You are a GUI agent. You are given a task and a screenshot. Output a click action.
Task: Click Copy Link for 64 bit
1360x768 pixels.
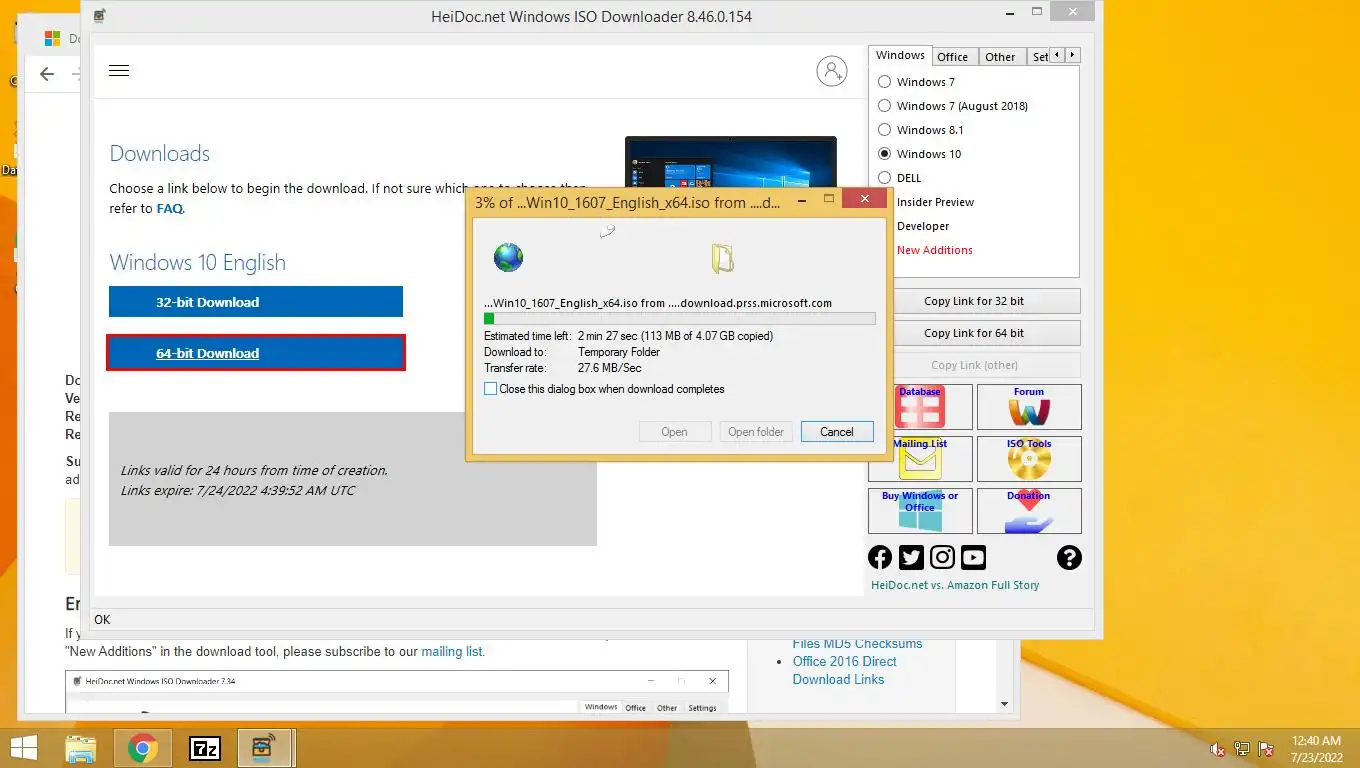click(x=974, y=333)
